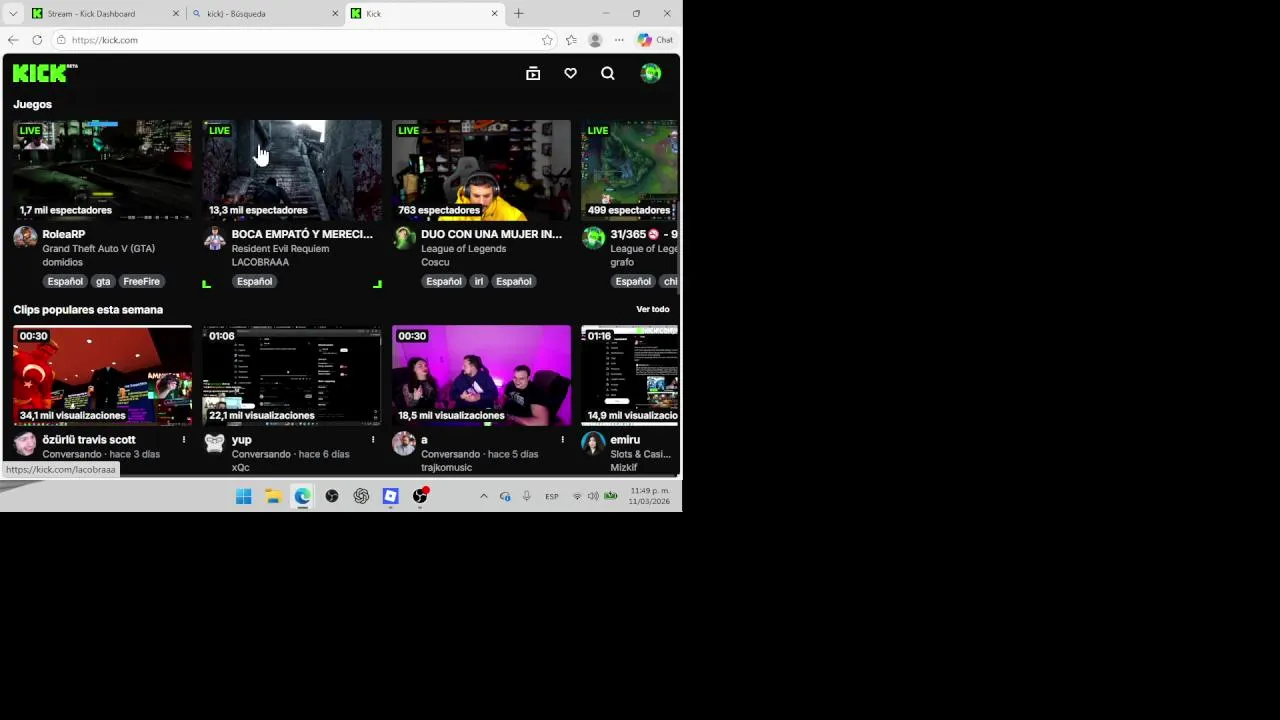The image size is (1280, 720).
Task: Click LACOBRAAA channel avatar
Action: [214, 238]
